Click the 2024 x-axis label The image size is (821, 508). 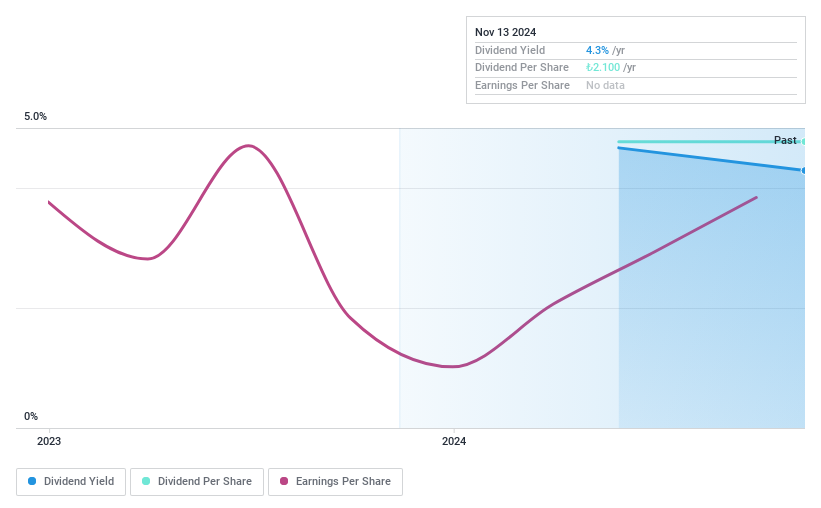pos(454,441)
